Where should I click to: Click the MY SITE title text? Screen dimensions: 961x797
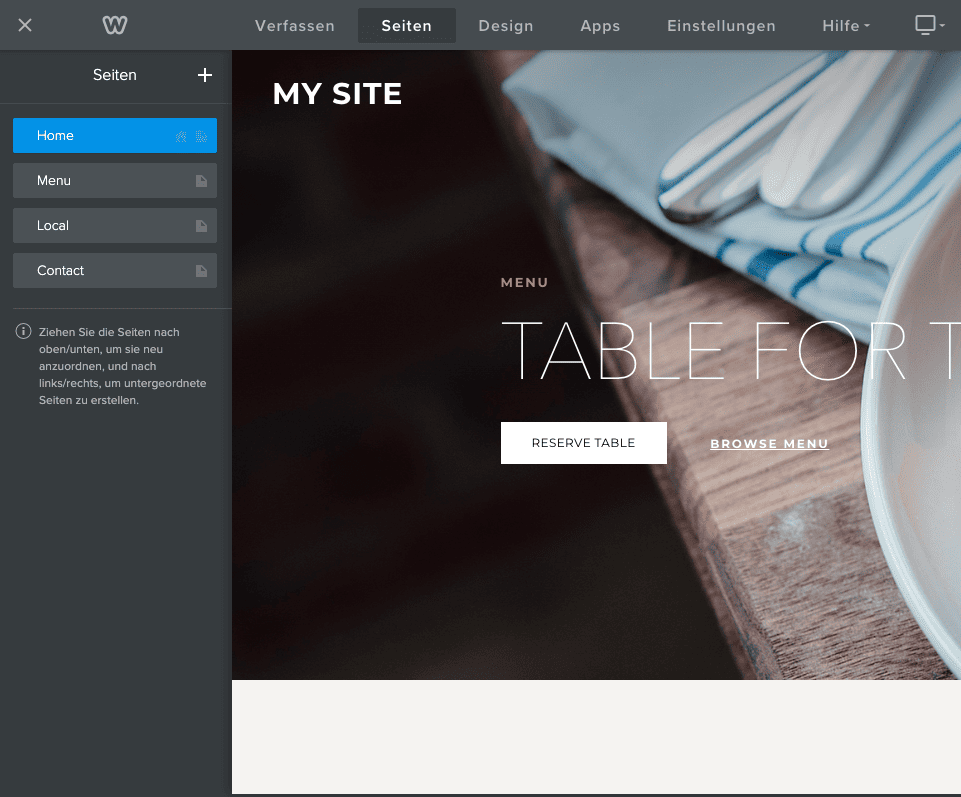coord(337,94)
